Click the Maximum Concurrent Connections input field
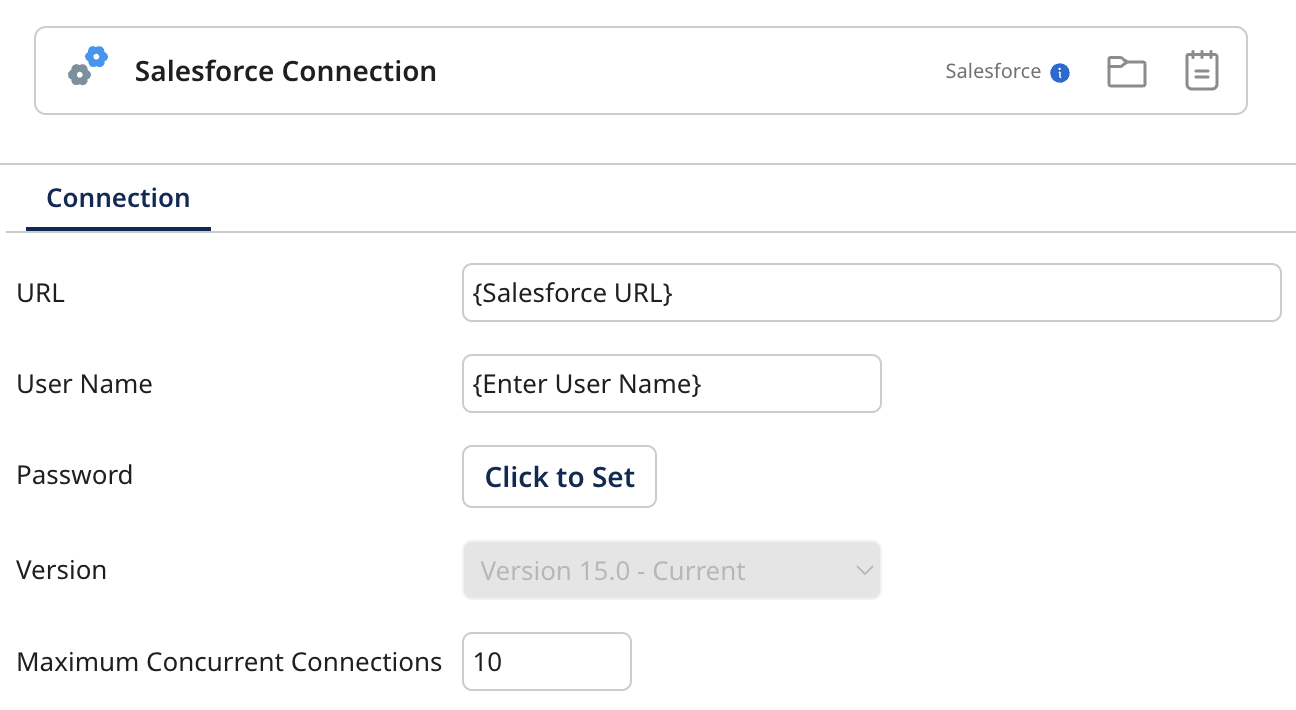Screen dimensions: 1296x710 pos(546,662)
